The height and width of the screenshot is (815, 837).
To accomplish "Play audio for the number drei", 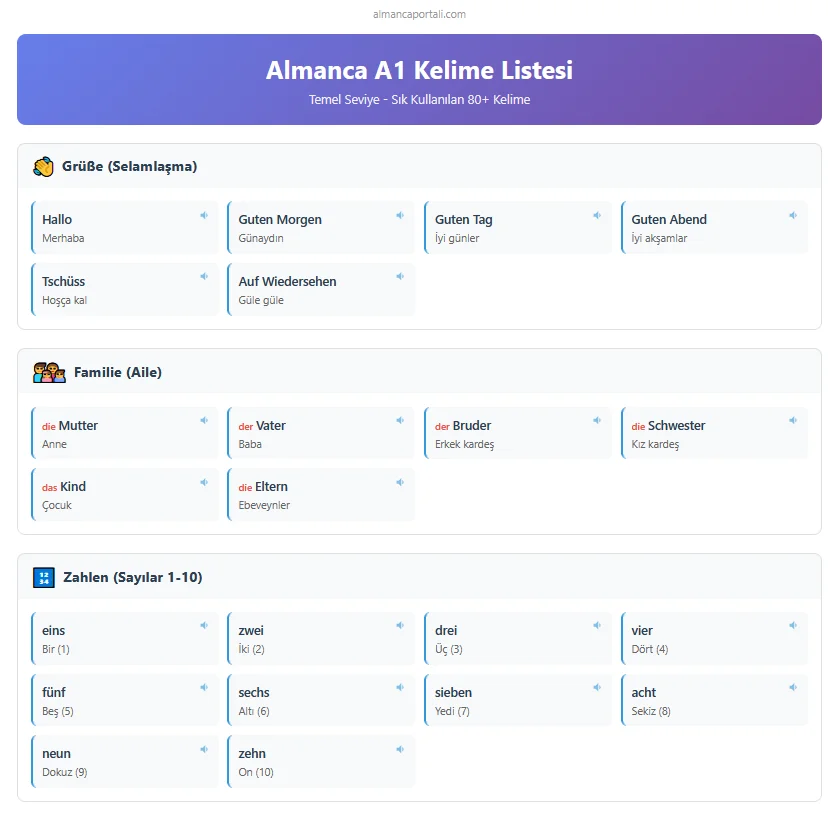I will click(597, 626).
